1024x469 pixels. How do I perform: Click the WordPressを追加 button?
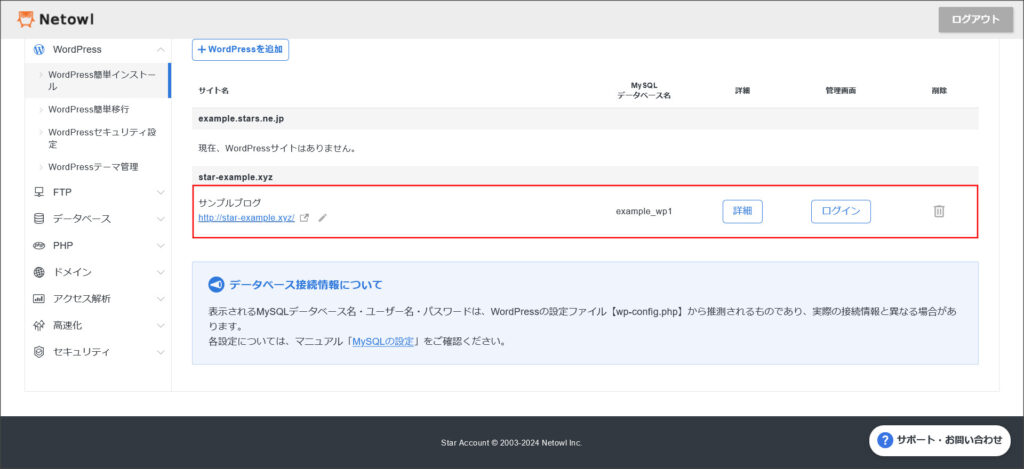pyautogui.click(x=240, y=50)
